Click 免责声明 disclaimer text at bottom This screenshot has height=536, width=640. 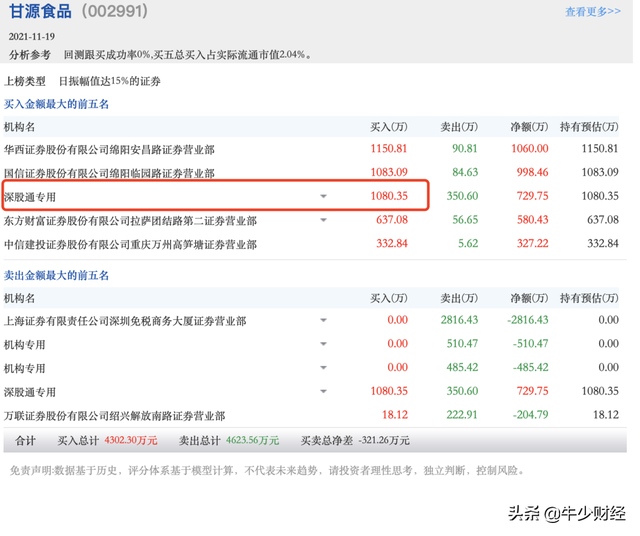coord(267,471)
